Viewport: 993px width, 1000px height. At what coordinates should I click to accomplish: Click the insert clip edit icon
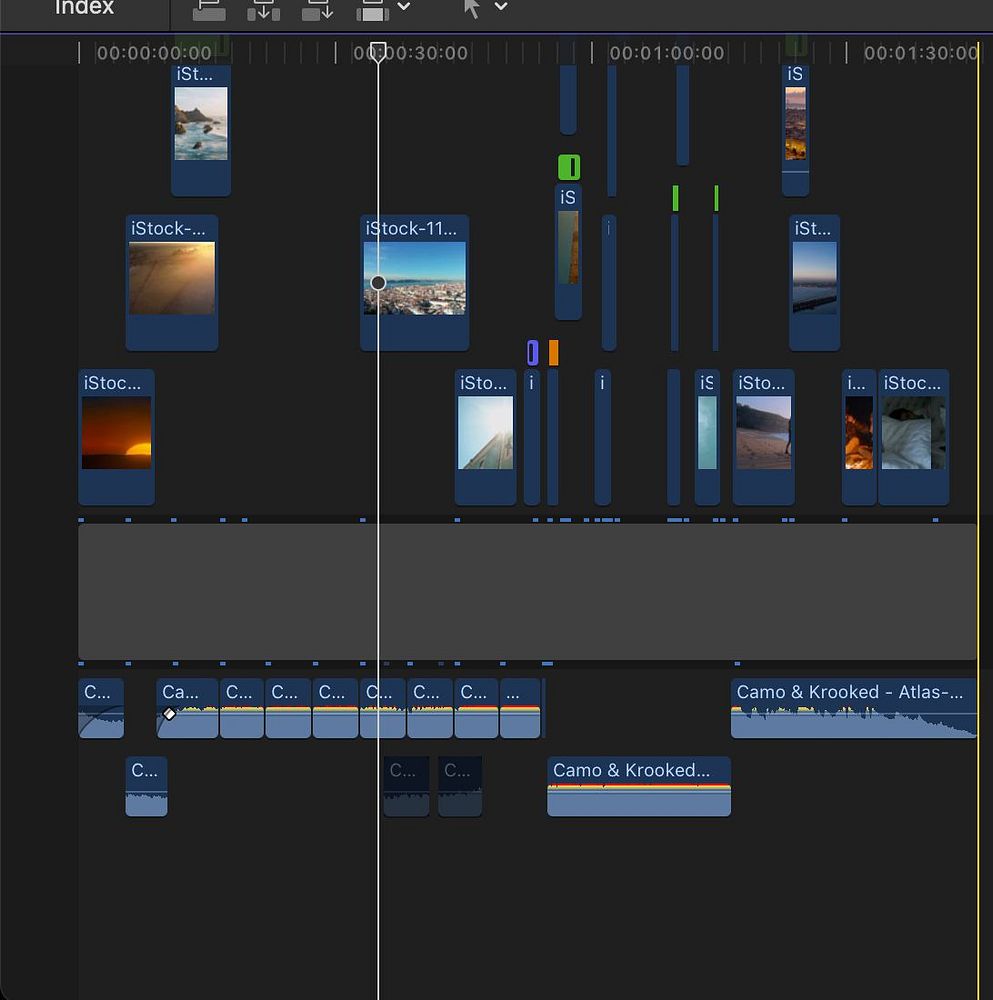point(263,9)
